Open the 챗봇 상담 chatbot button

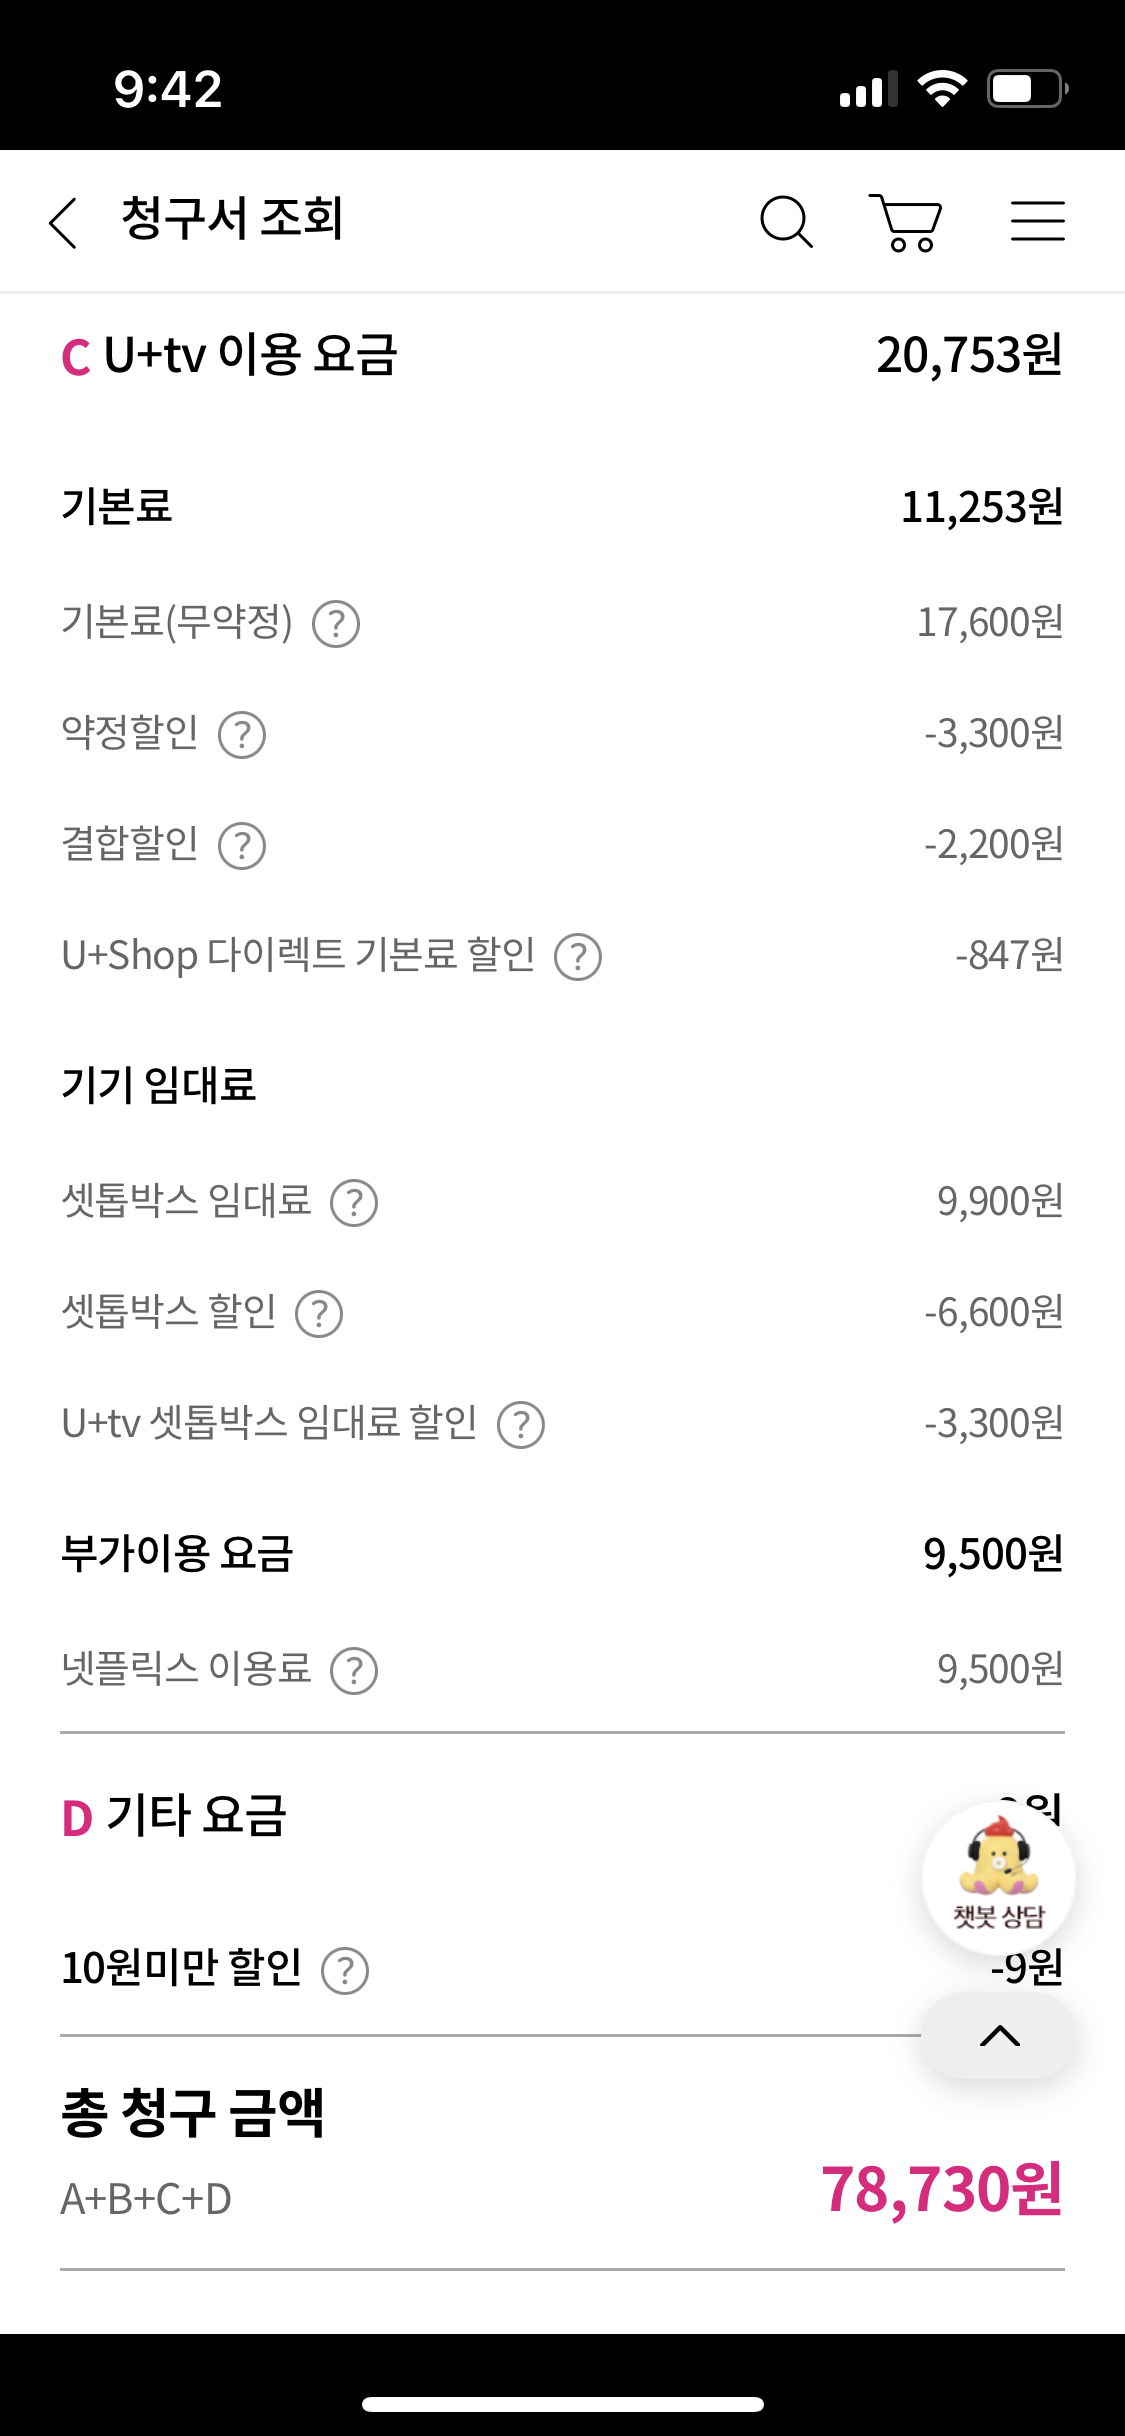[x=998, y=1879]
